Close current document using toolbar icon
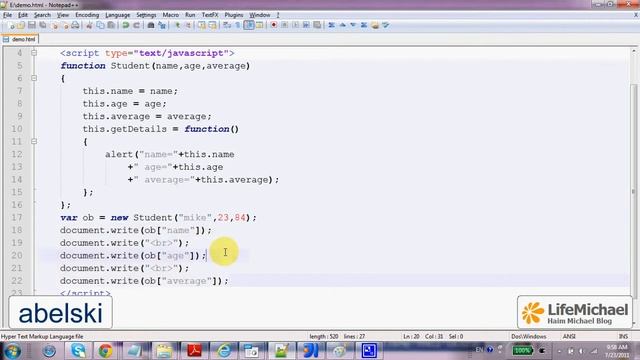Screen dimensions: 640x360 [54, 25]
